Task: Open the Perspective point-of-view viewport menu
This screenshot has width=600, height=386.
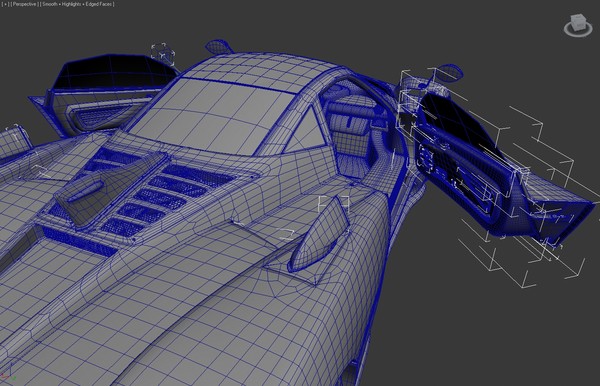Action: click(24, 4)
